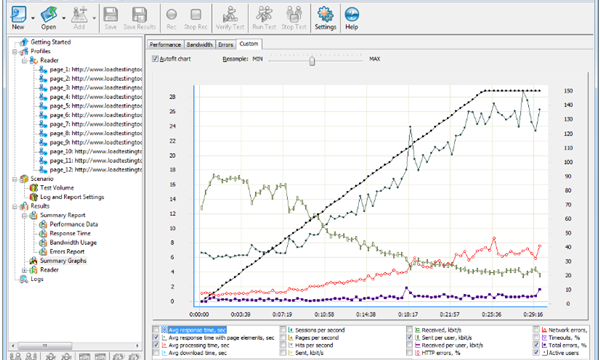Enable the Avg response time, sec series
This screenshot has width=600, height=360.
pyautogui.click(x=156, y=330)
